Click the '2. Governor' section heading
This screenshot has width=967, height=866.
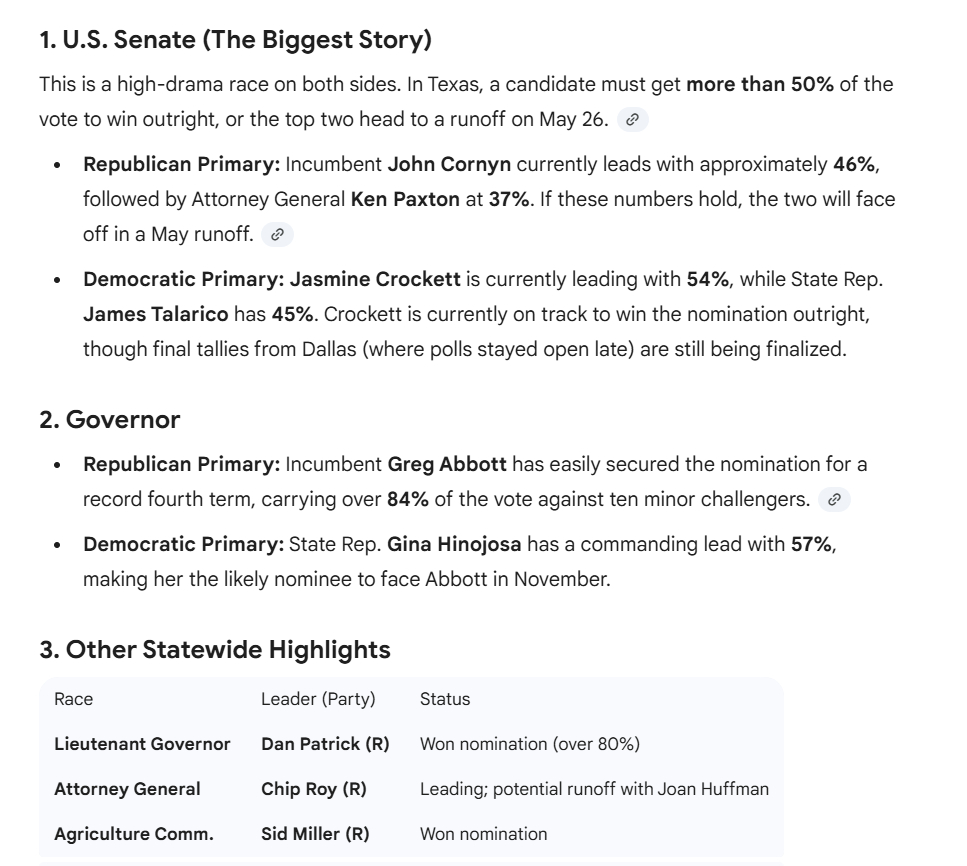(x=110, y=419)
